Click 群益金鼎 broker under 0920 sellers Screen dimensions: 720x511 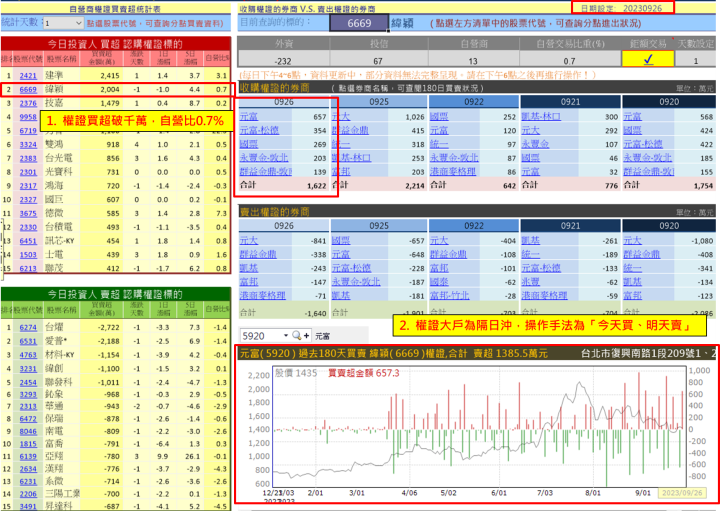[641, 254]
